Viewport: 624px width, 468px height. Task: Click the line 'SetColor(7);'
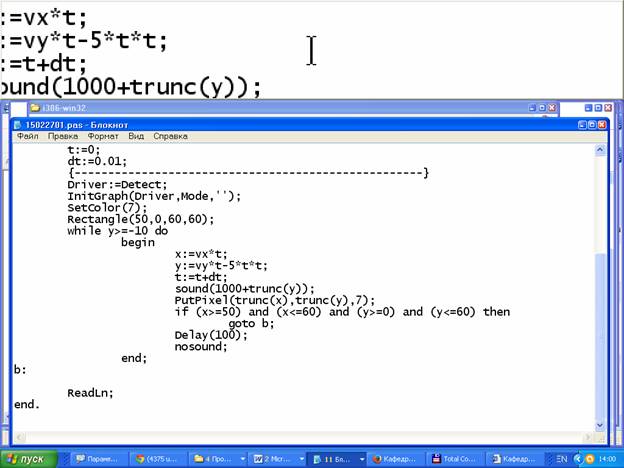click(x=107, y=208)
